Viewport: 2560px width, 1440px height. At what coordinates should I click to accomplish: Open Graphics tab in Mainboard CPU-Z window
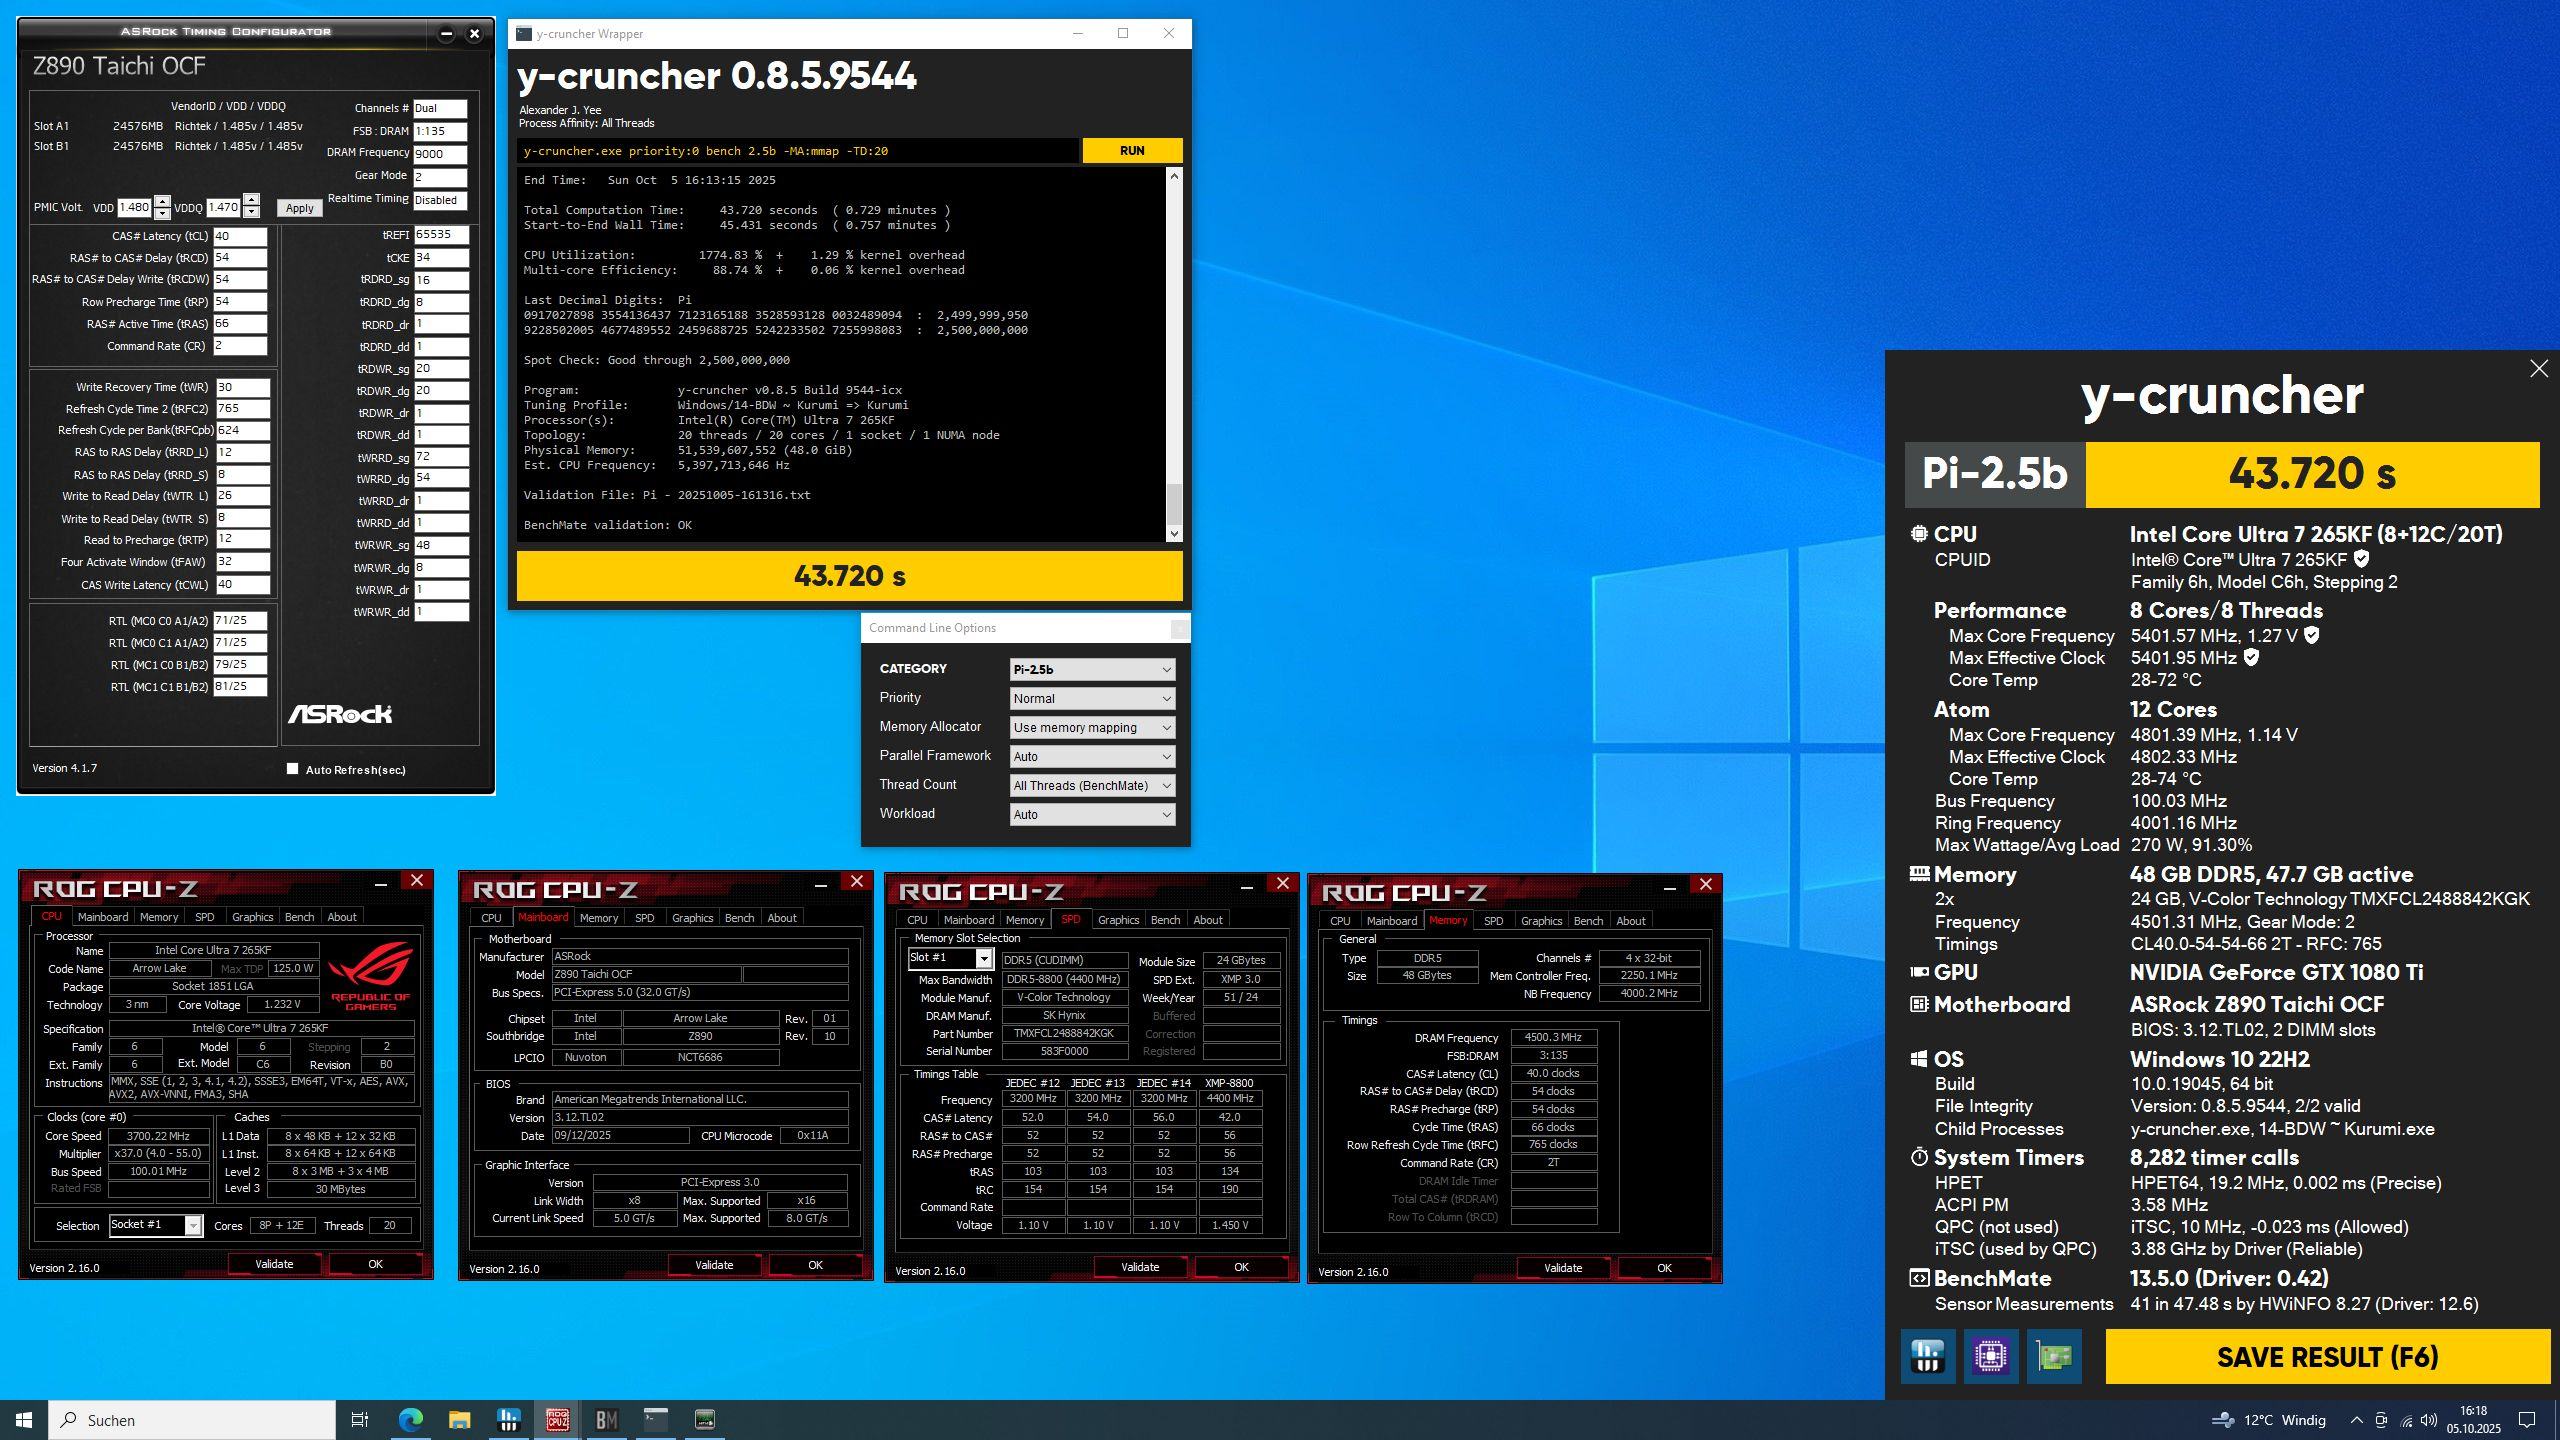[x=692, y=918]
